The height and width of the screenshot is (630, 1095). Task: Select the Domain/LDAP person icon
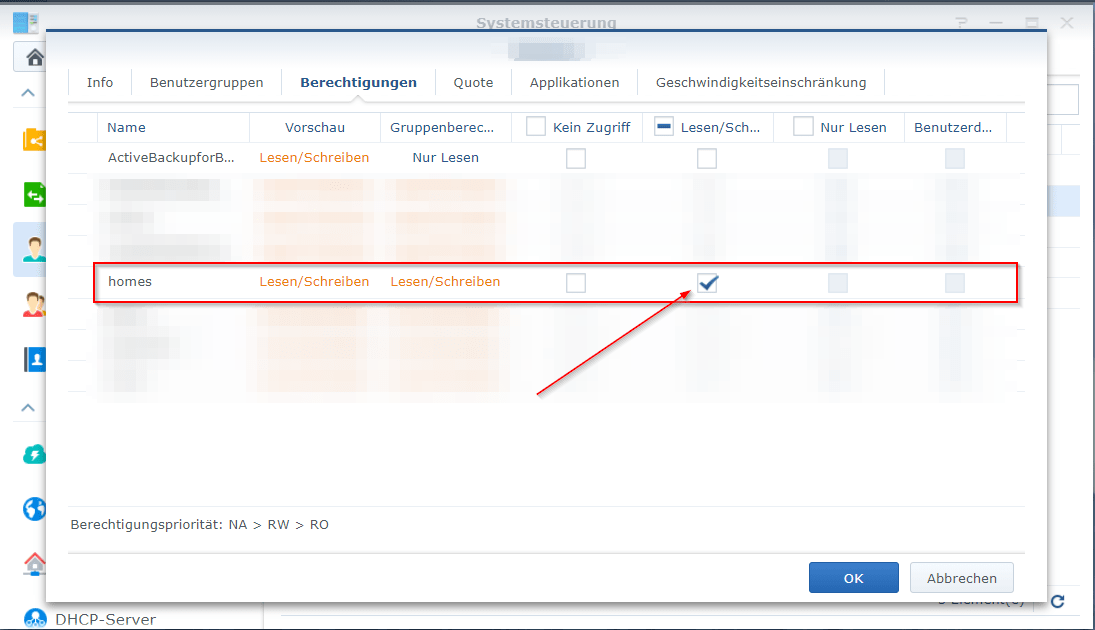[x=33, y=358]
